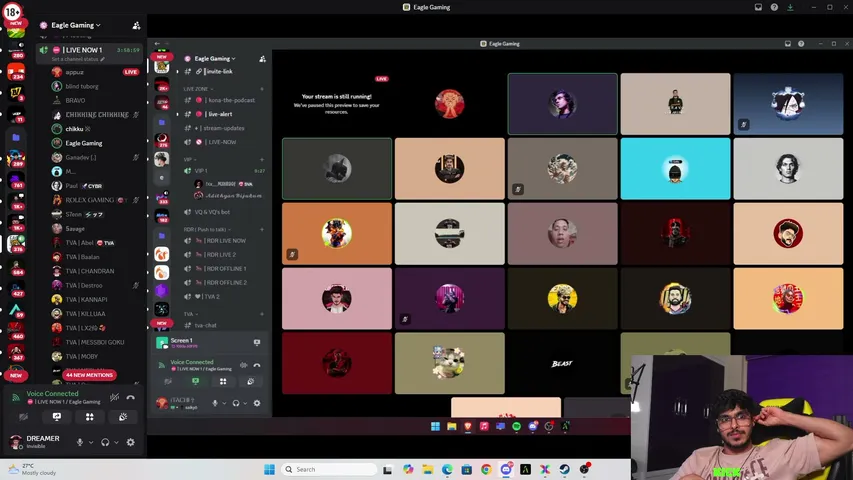Viewport: 853px width, 480px height.
Task: Open Steam from the taskbar
Action: coord(564,469)
